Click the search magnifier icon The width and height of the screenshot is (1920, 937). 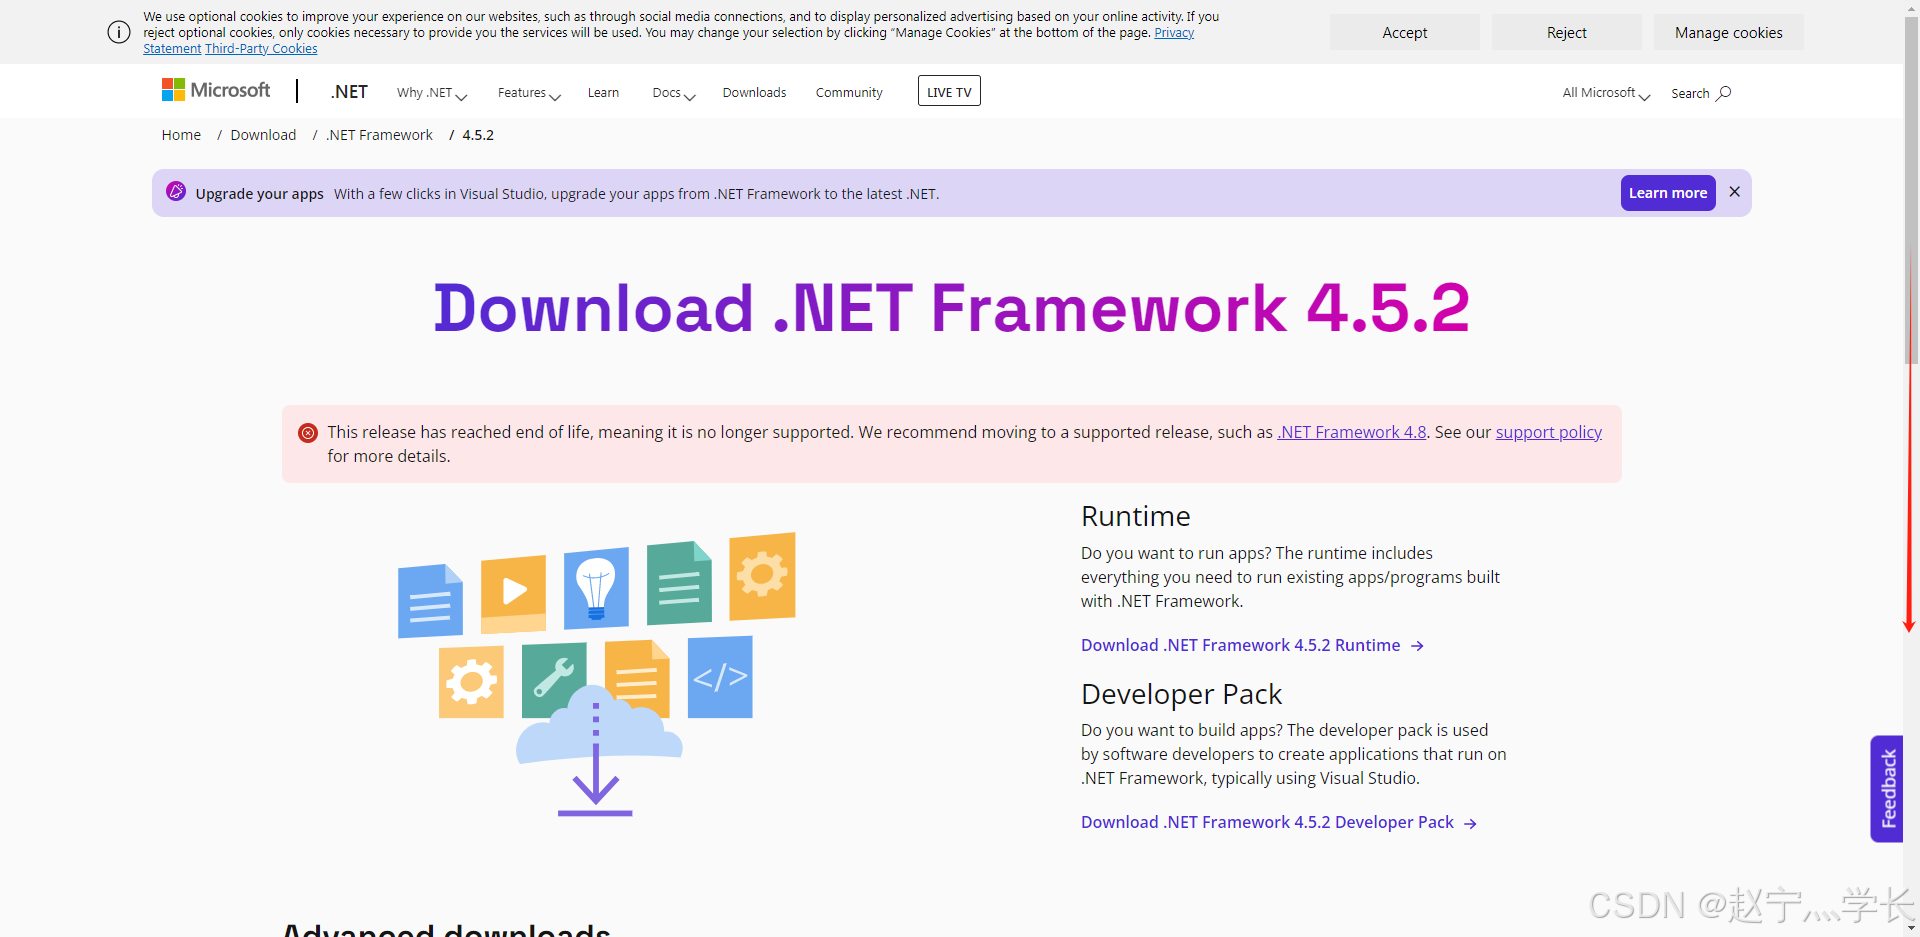coord(1724,93)
